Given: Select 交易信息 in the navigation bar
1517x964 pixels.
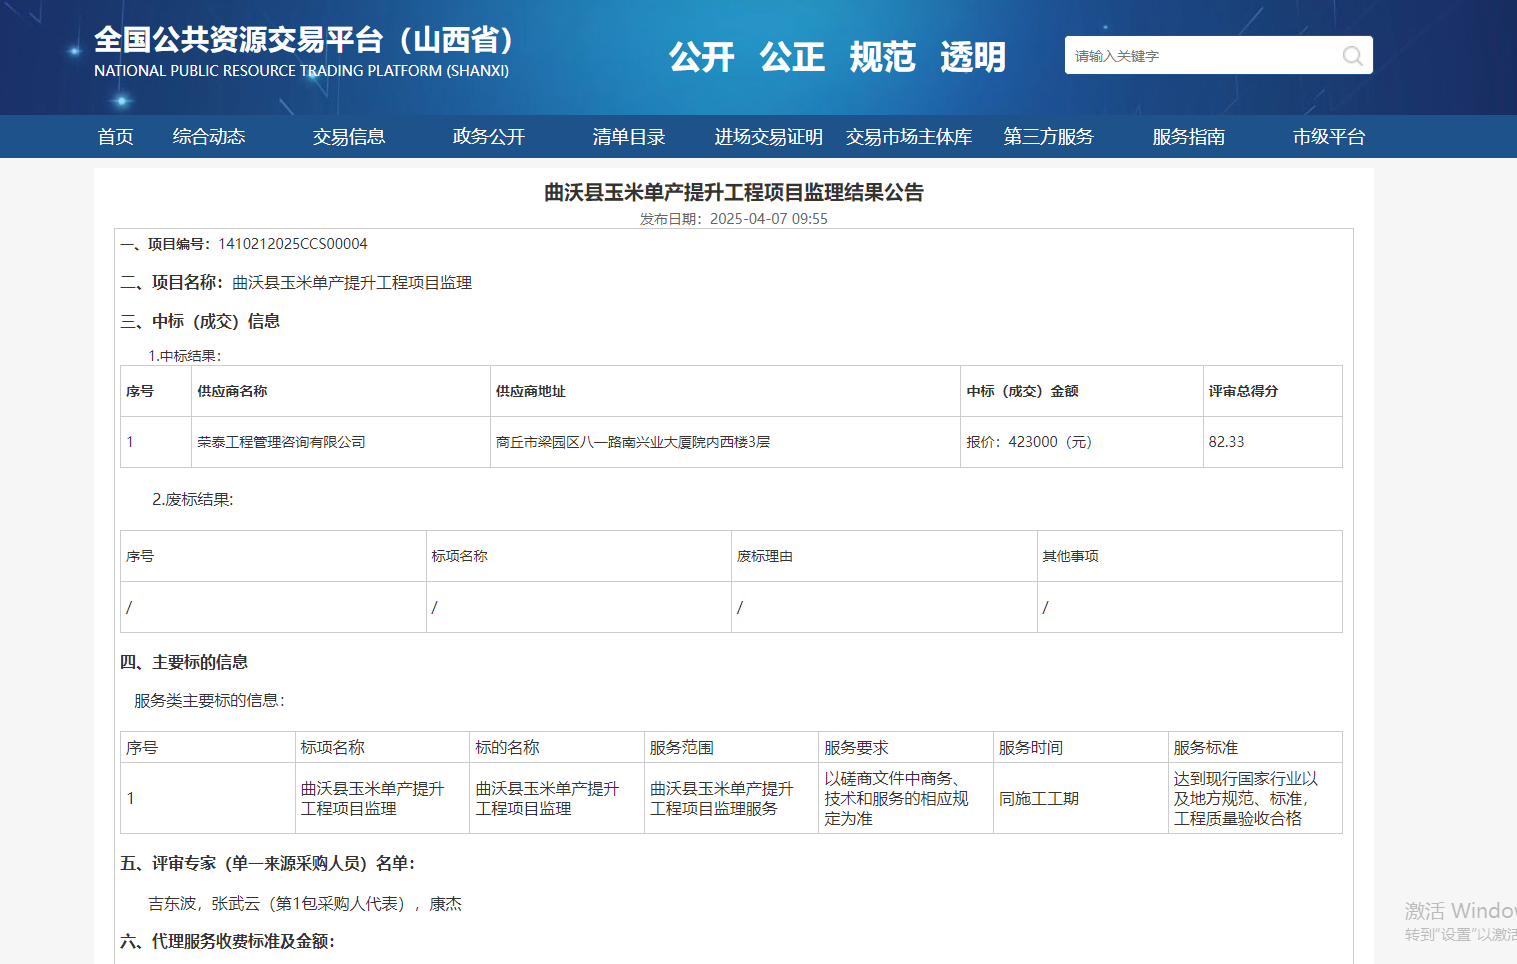Looking at the screenshot, I should 348,137.
